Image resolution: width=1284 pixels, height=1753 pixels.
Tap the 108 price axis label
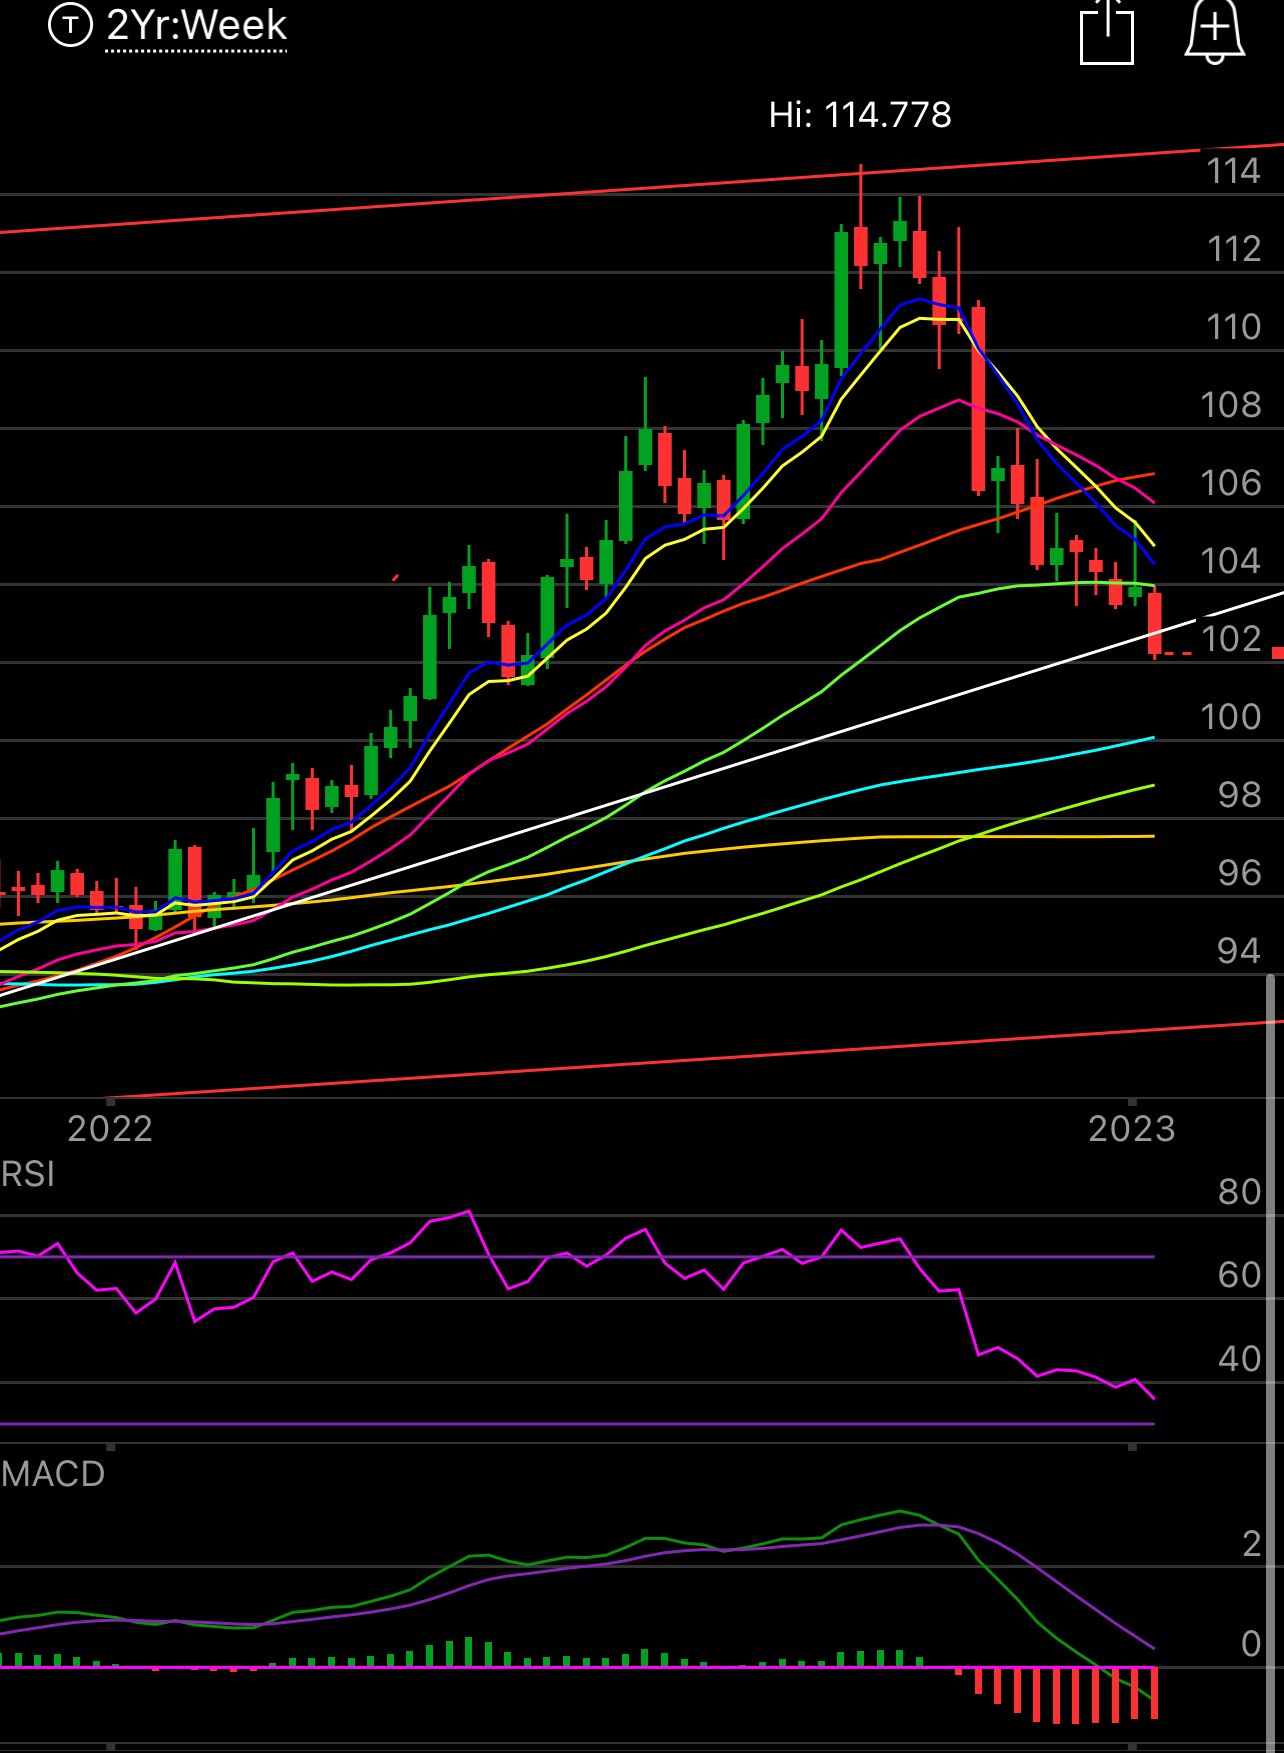pos(1231,405)
